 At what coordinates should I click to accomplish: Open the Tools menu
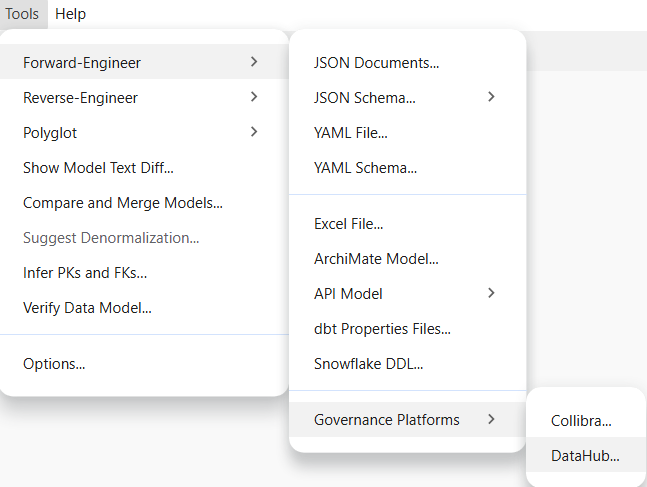click(21, 14)
